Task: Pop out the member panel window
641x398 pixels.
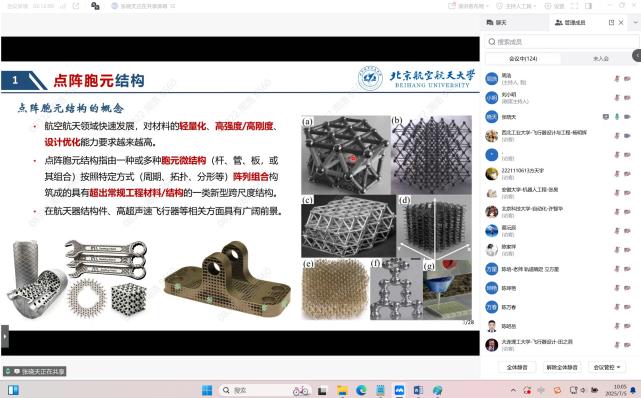Action: [612, 22]
